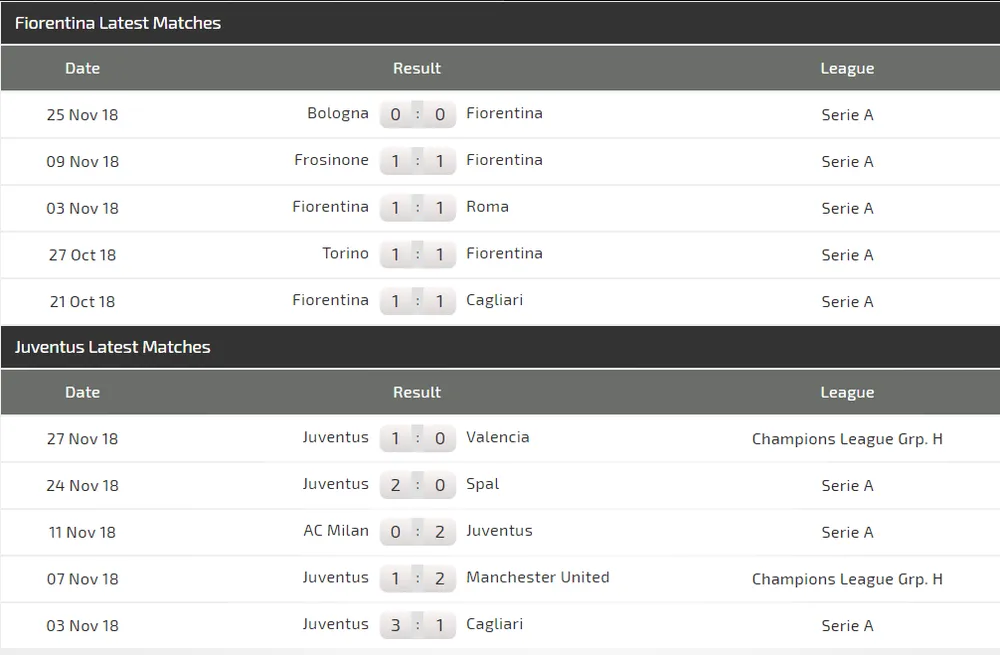Select Roma team name
The width and height of the screenshot is (1000, 655).
487,207
